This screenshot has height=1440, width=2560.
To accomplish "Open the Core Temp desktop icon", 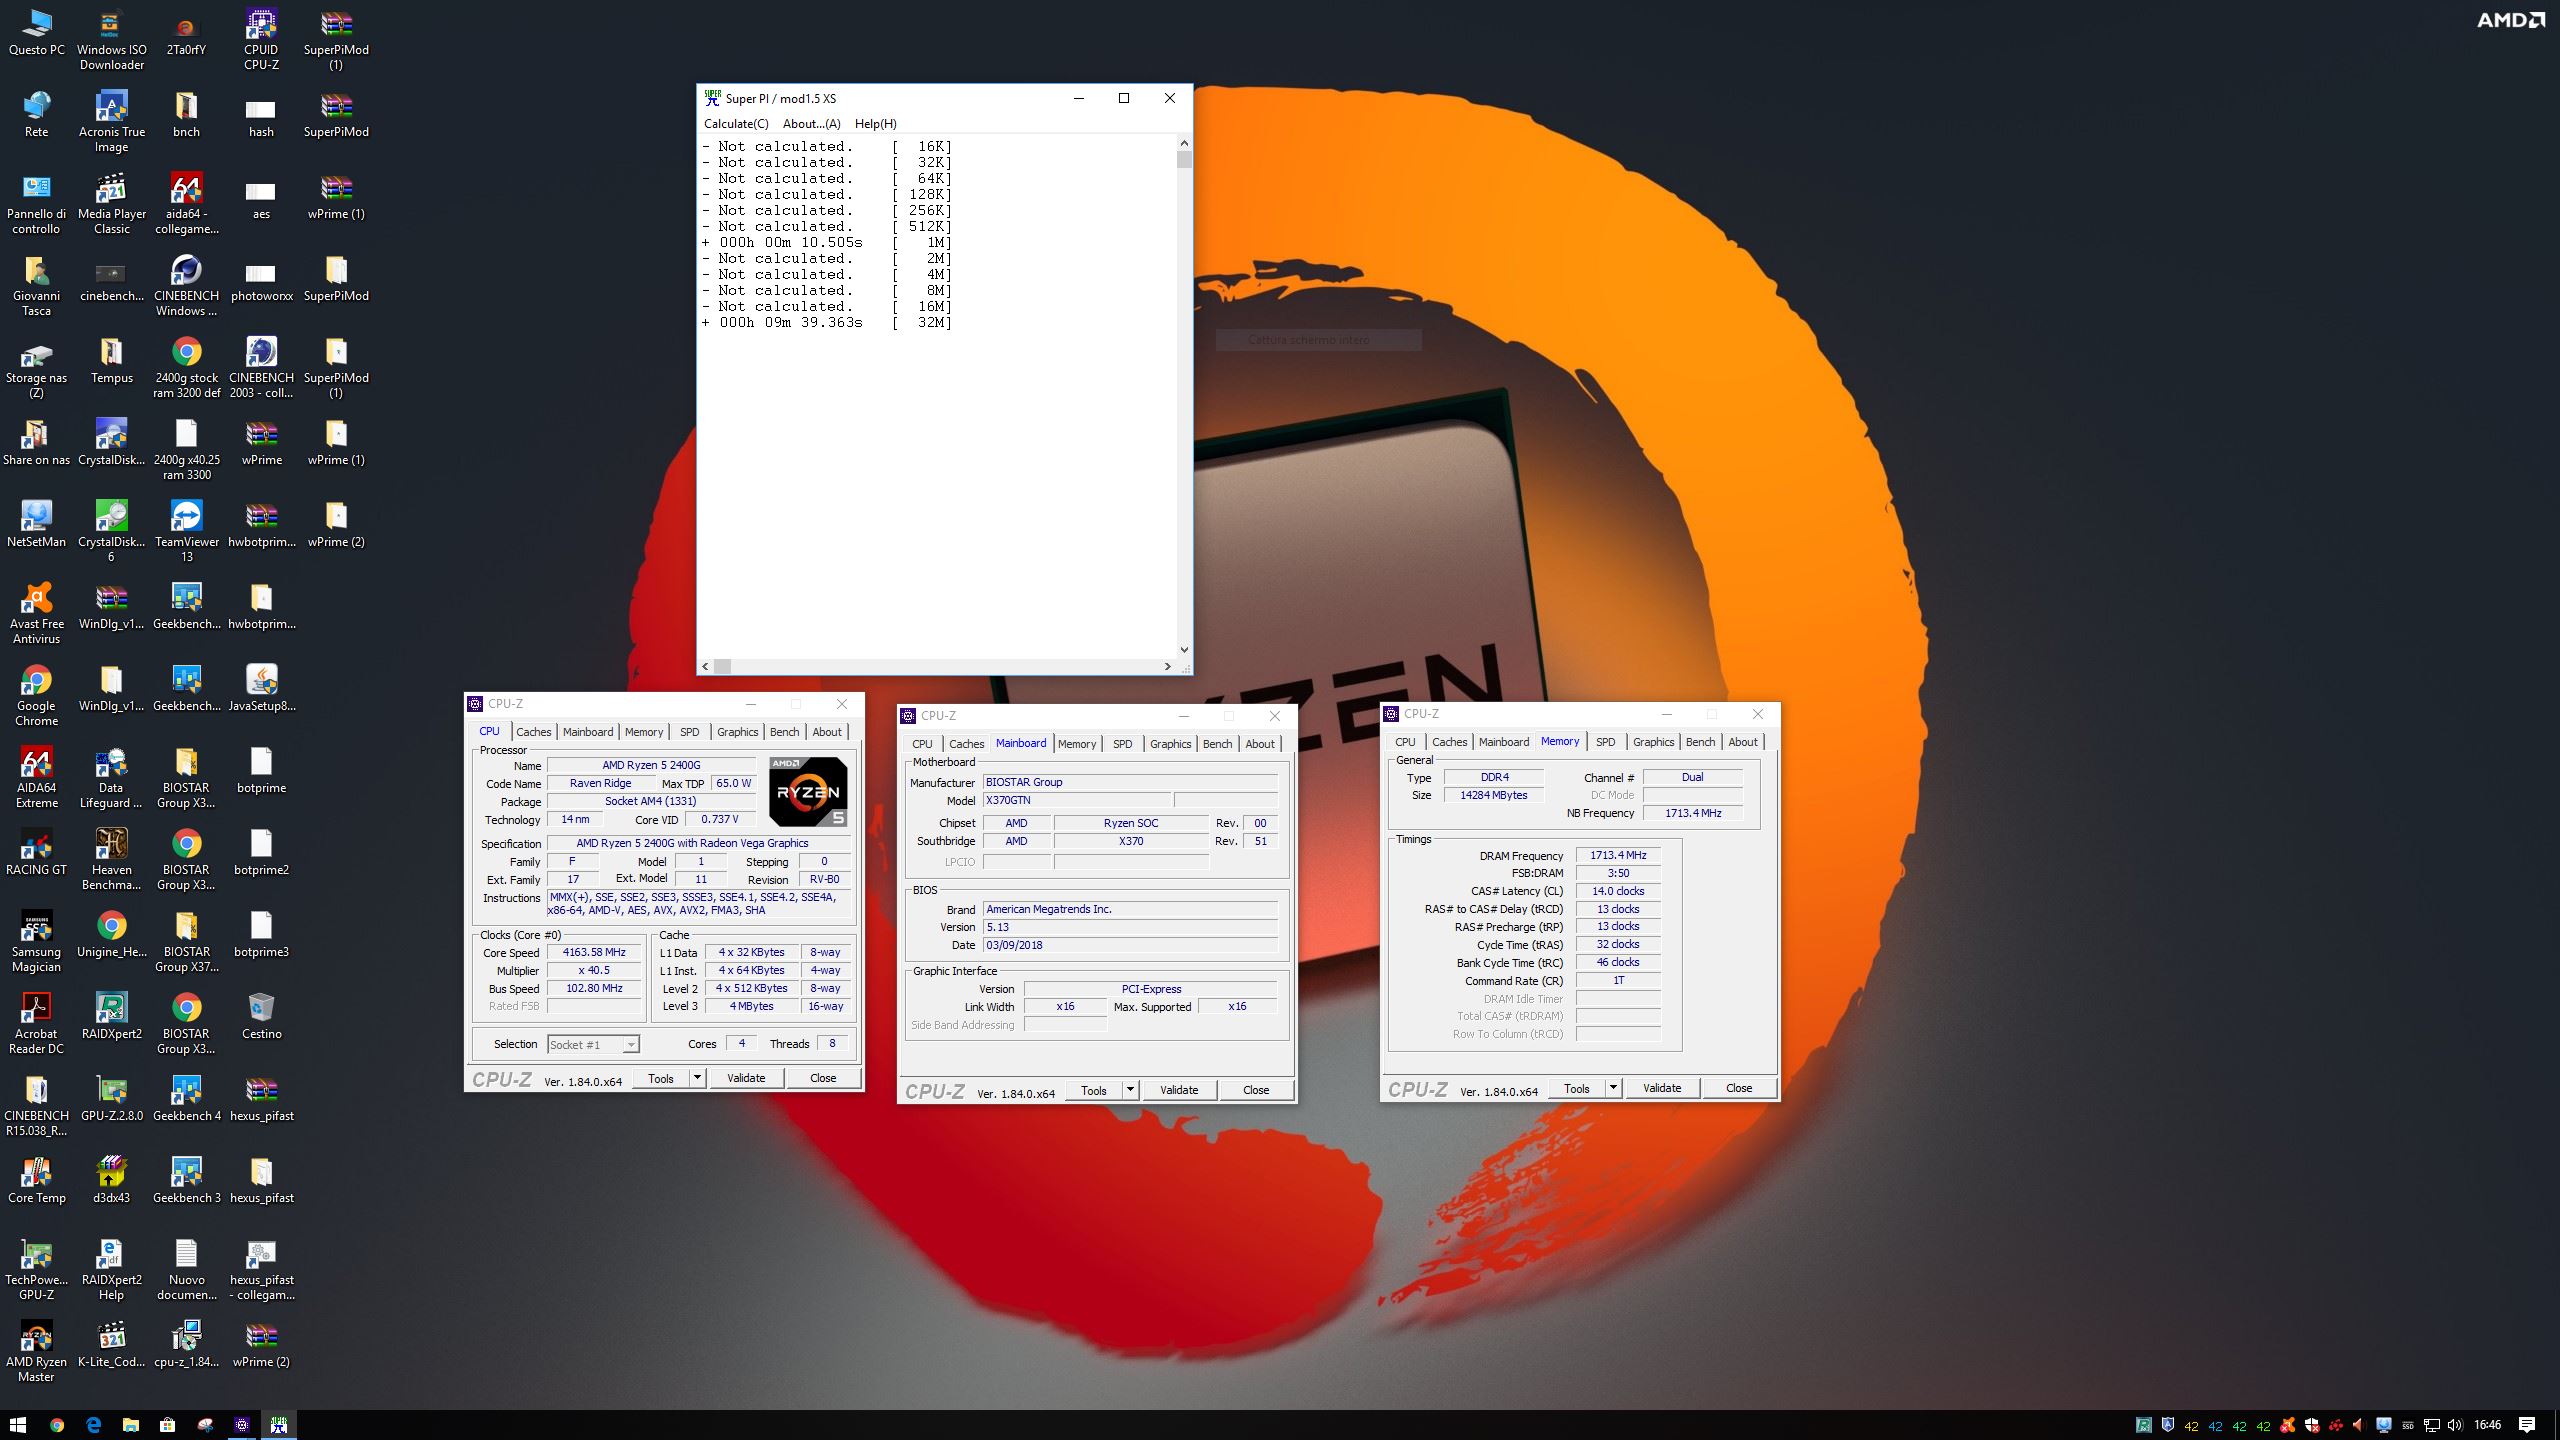I will point(36,1181).
